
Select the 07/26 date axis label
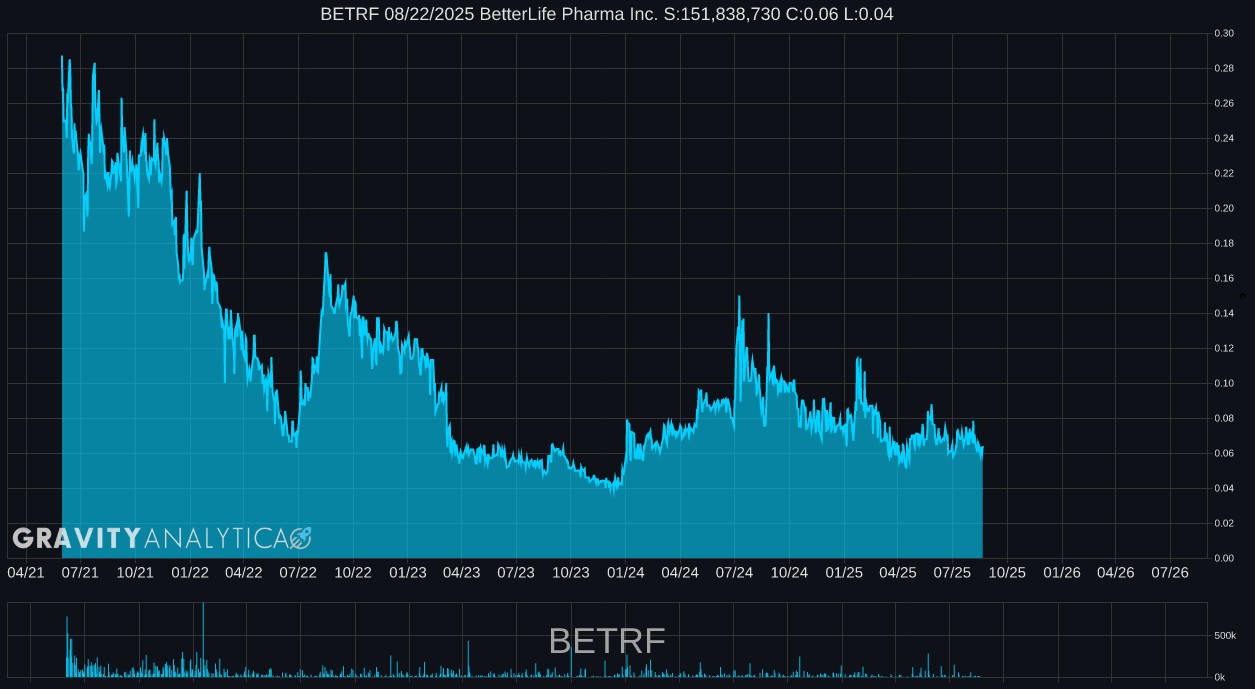coord(1170,573)
